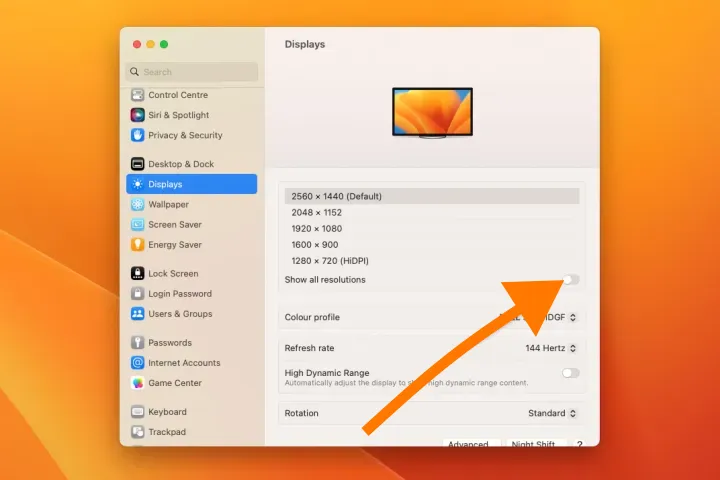Click the Search input field
720x480 pixels.
[191, 72]
